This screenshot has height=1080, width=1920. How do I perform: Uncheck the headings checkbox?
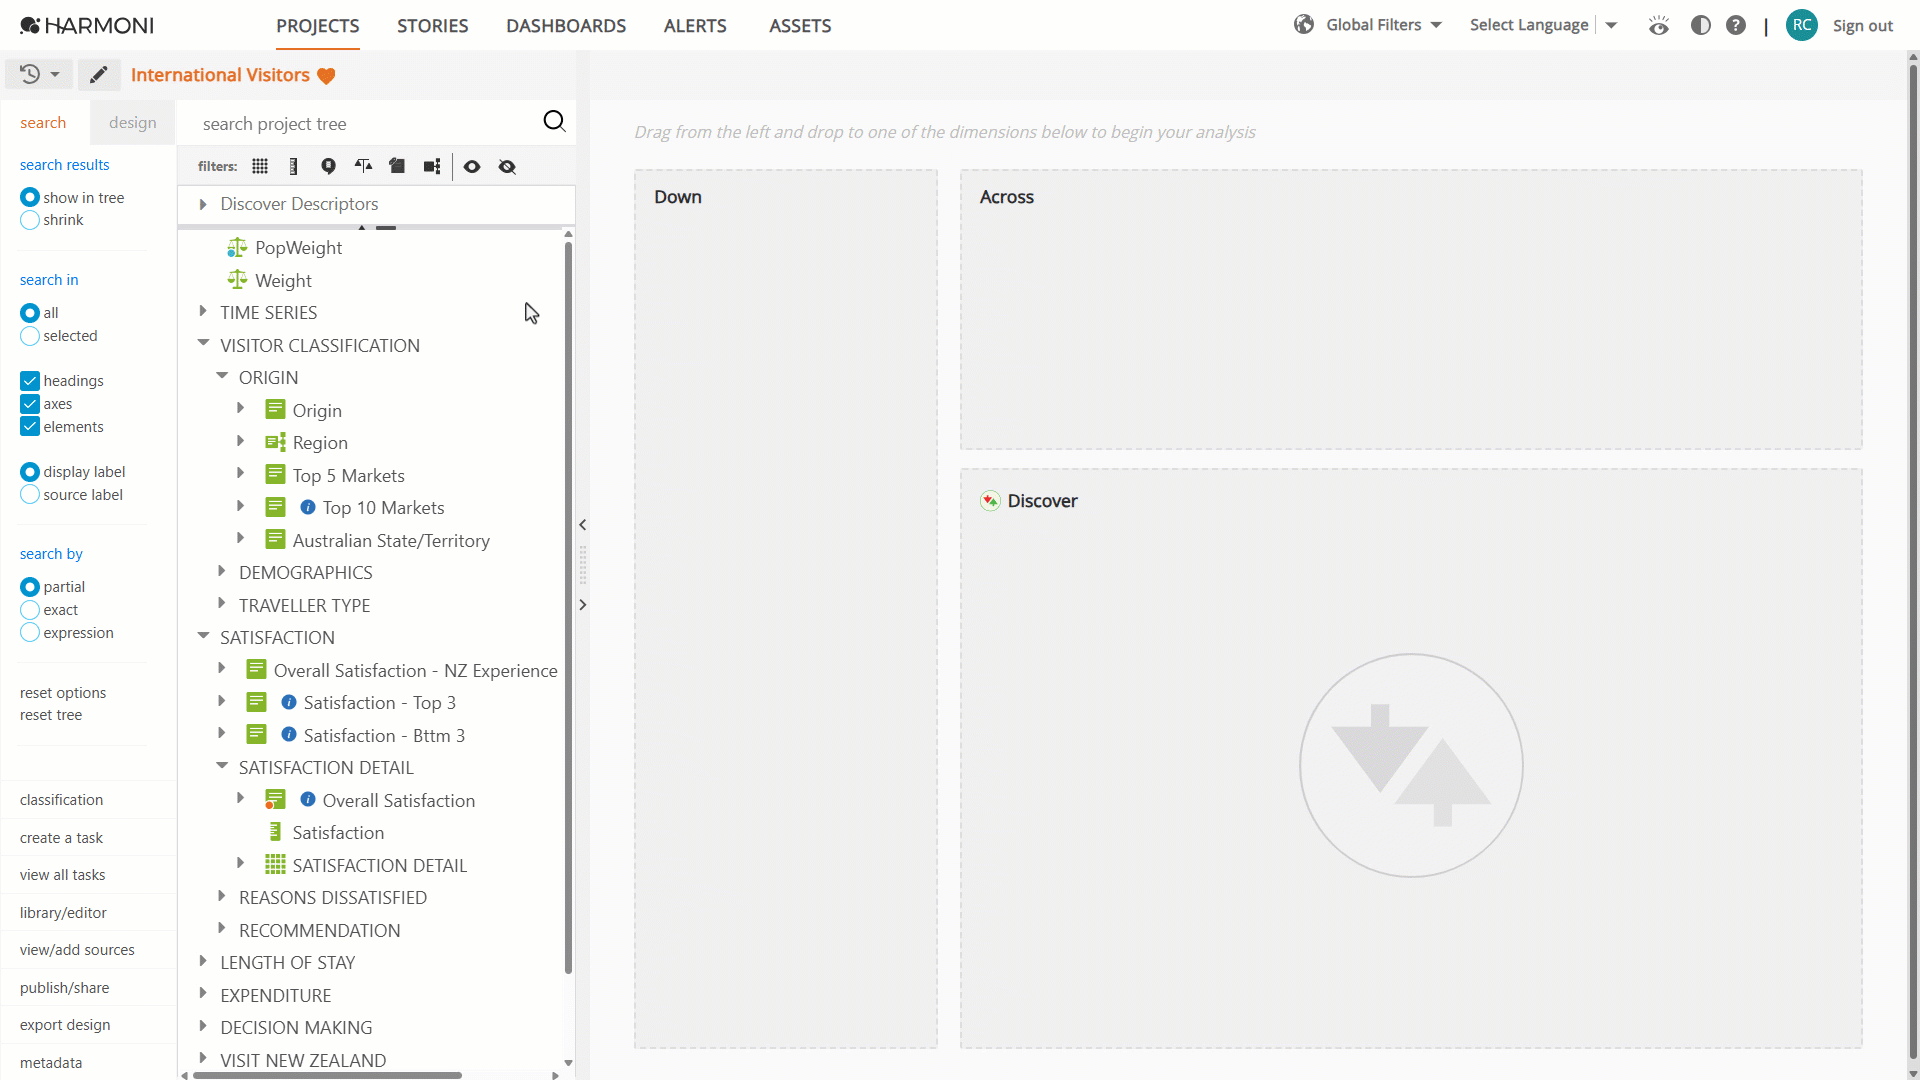30,381
